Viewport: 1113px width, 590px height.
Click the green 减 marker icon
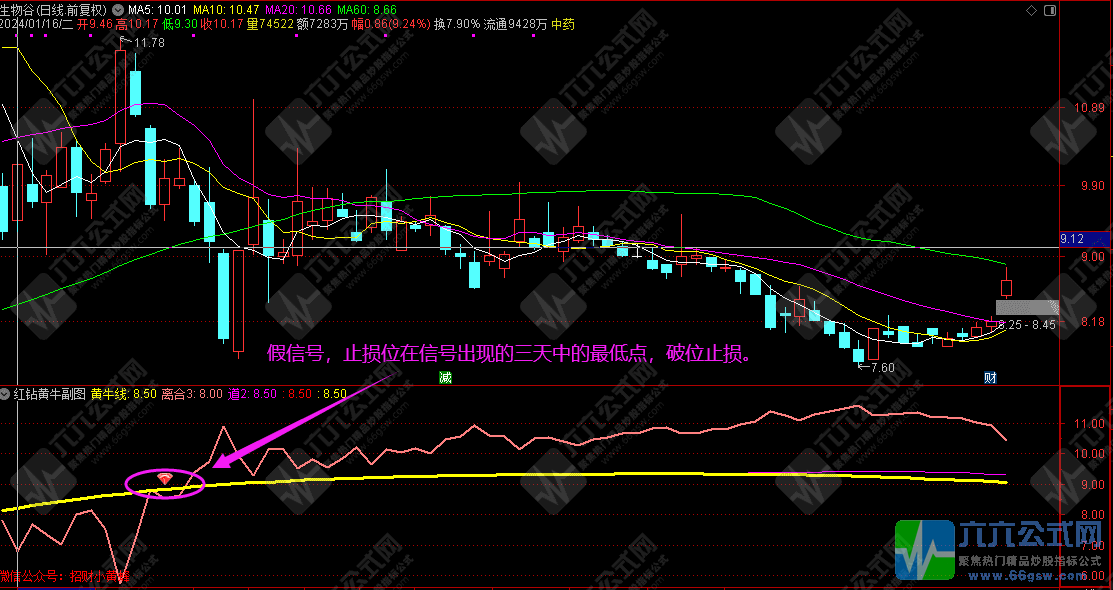[445, 377]
